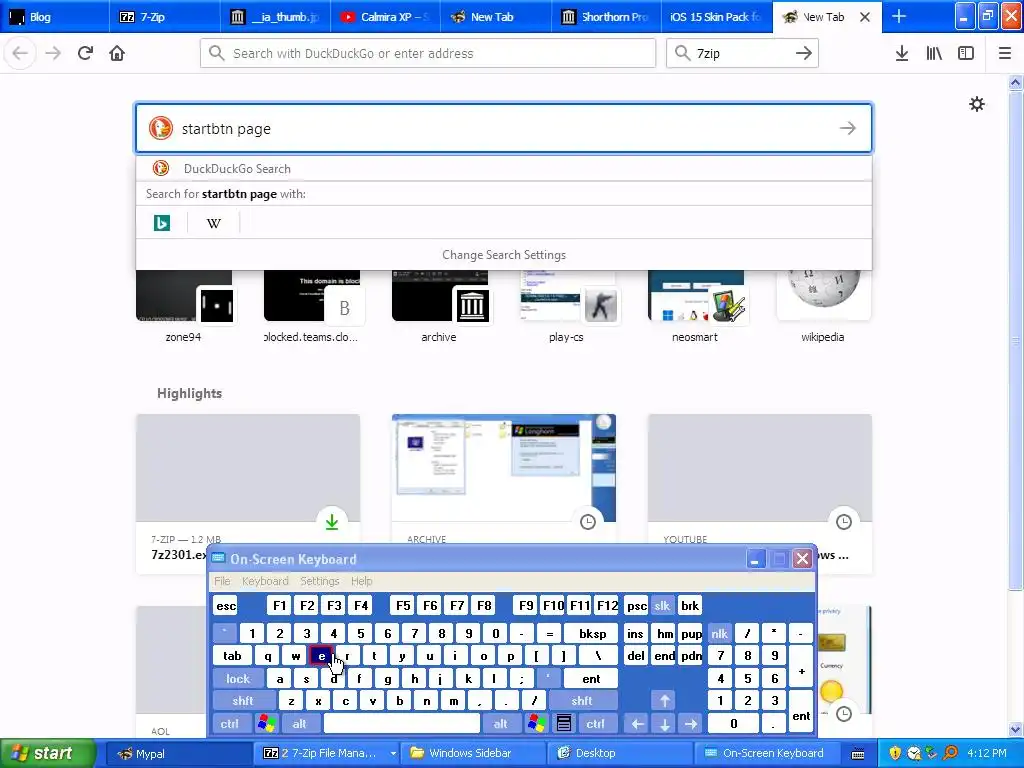Switch to the iOS 15 Skin Pack tab
The height and width of the screenshot is (768, 1024).
coord(716,17)
